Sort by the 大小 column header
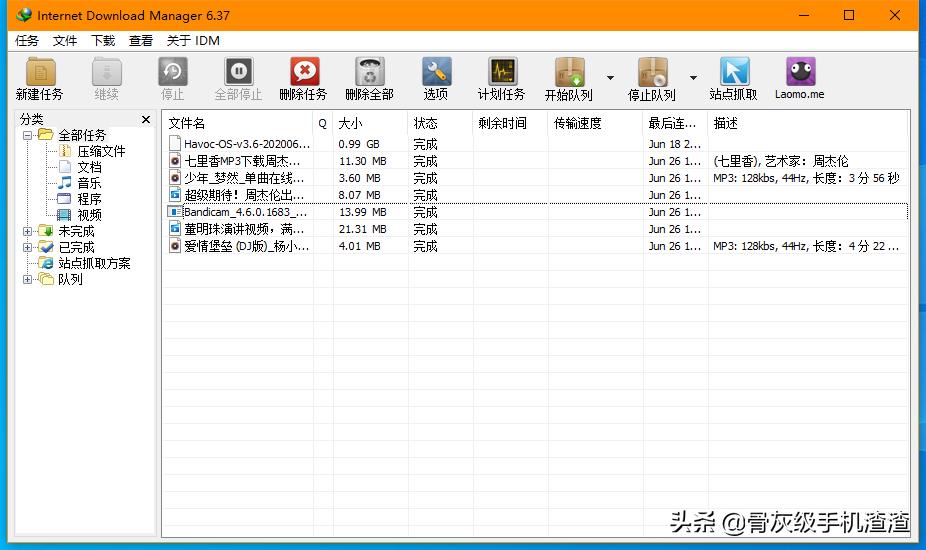This screenshot has width=926, height=550. coord(370,123)
